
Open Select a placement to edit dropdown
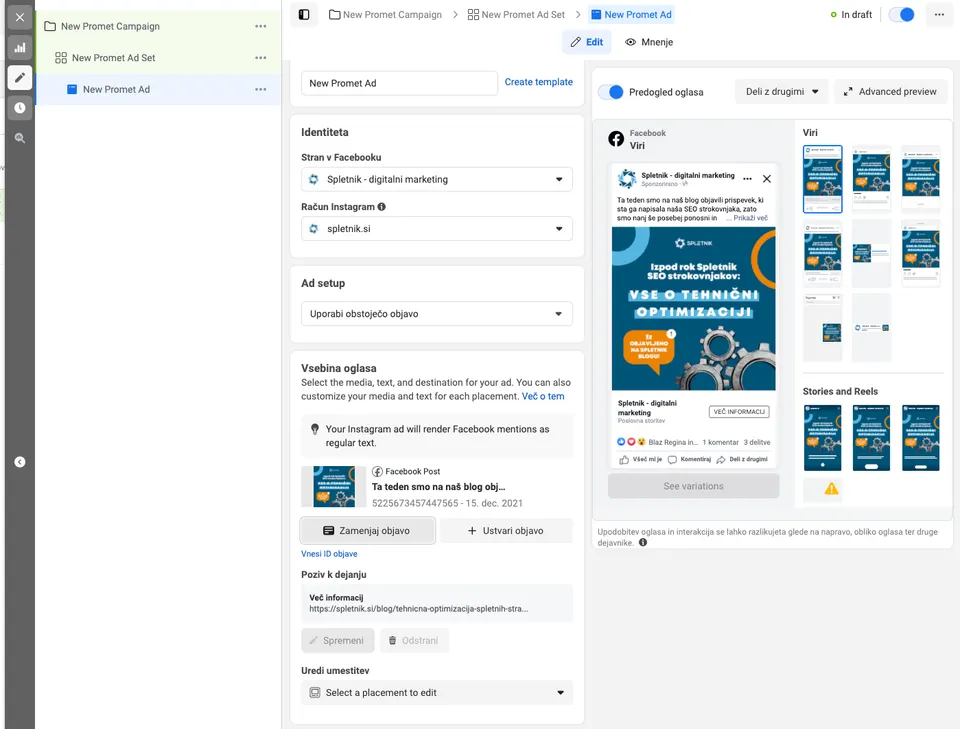(x=437, y=693)
